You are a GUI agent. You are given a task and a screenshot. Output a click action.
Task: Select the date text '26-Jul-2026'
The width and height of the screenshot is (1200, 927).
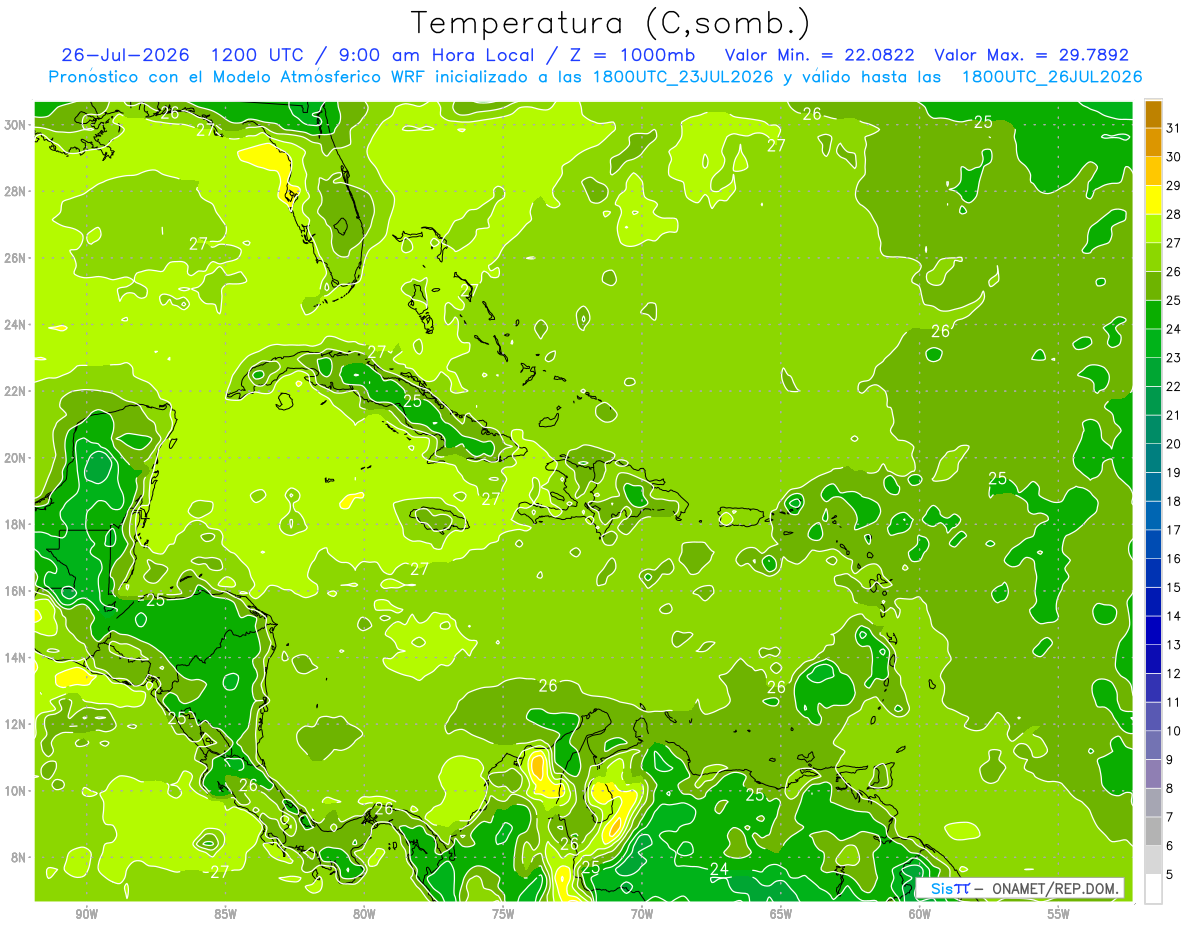point(126,55)
